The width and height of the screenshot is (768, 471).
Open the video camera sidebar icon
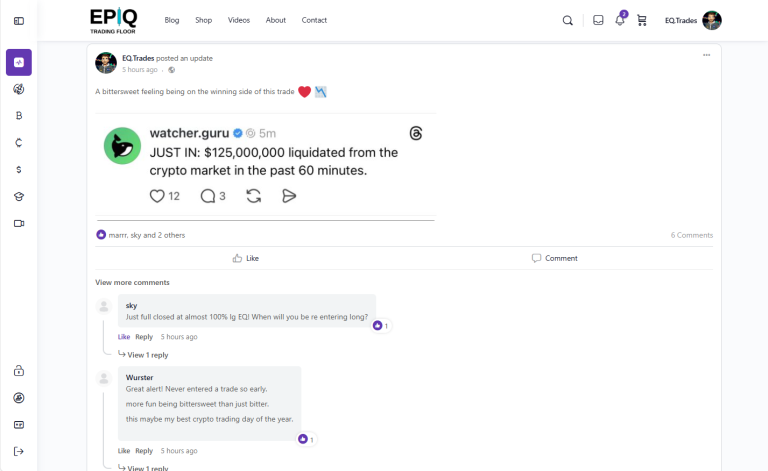pyautogui.click(x=19, y=223)
